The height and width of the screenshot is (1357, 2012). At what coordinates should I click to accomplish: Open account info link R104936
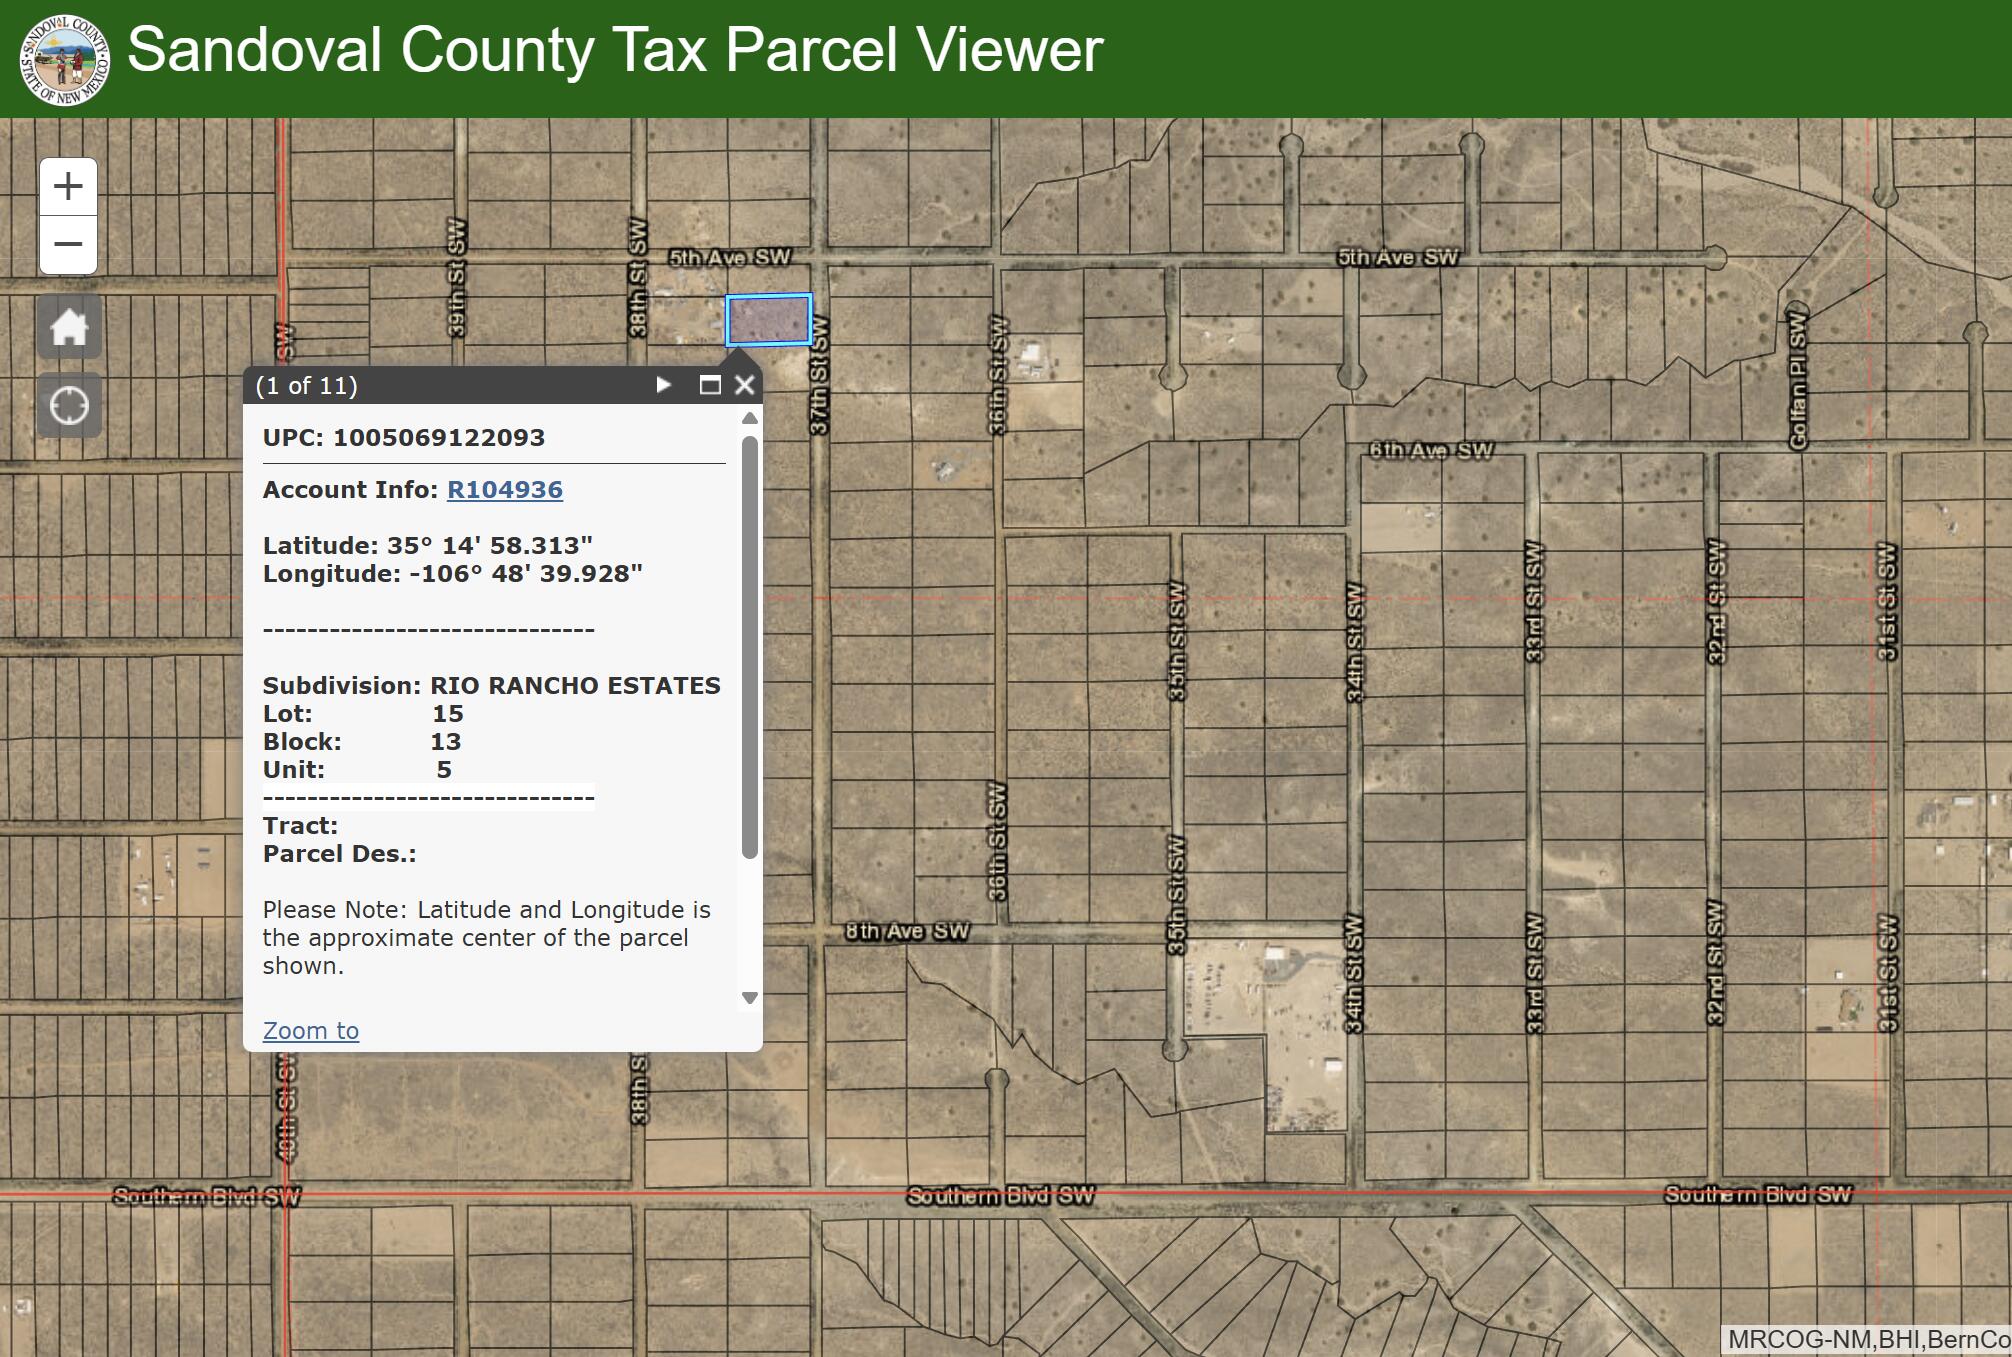click(x=504, y=490)
